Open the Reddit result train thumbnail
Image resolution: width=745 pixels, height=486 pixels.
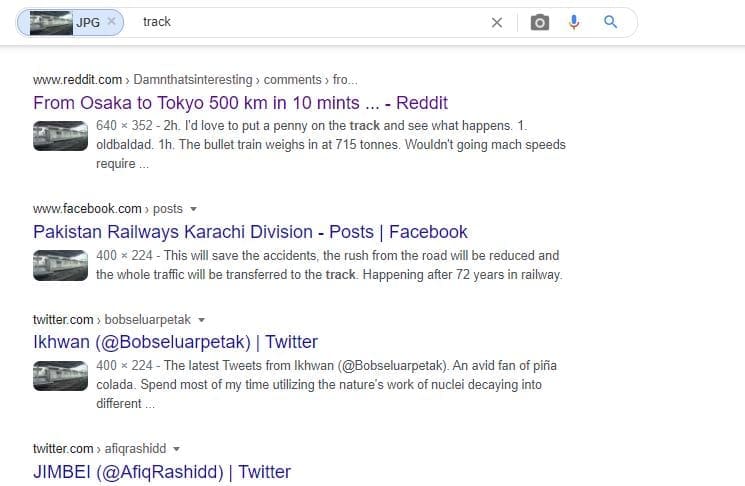pyautogui.click(x=60, y=135)
